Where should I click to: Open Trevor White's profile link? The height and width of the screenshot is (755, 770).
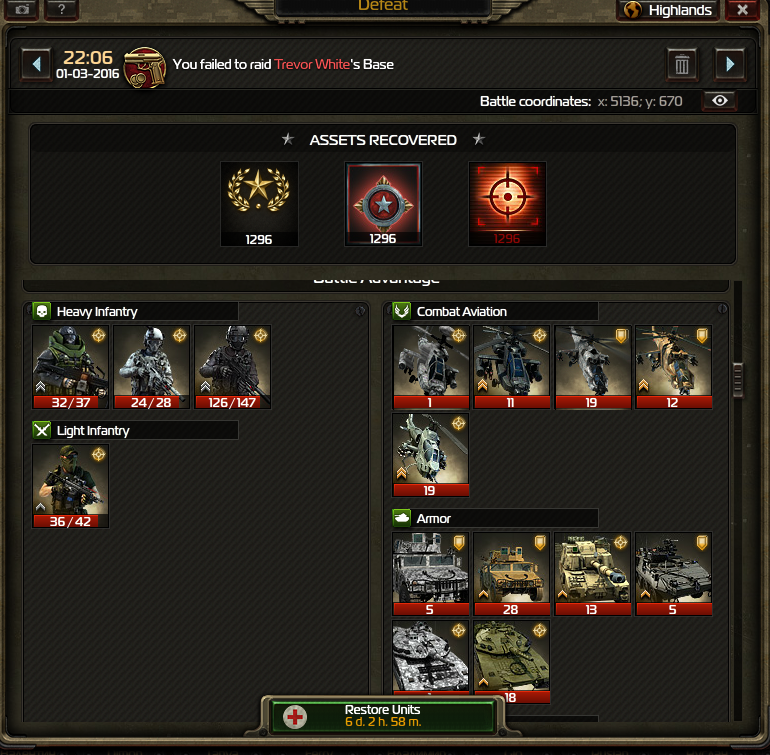(312, 64)
